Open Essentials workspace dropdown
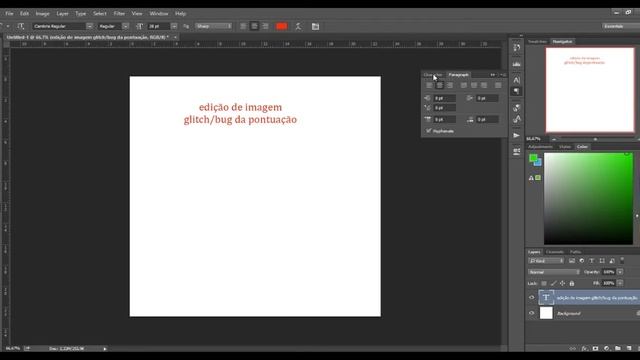This screenshot has width=640, height=360. click(x=620, y=26)
